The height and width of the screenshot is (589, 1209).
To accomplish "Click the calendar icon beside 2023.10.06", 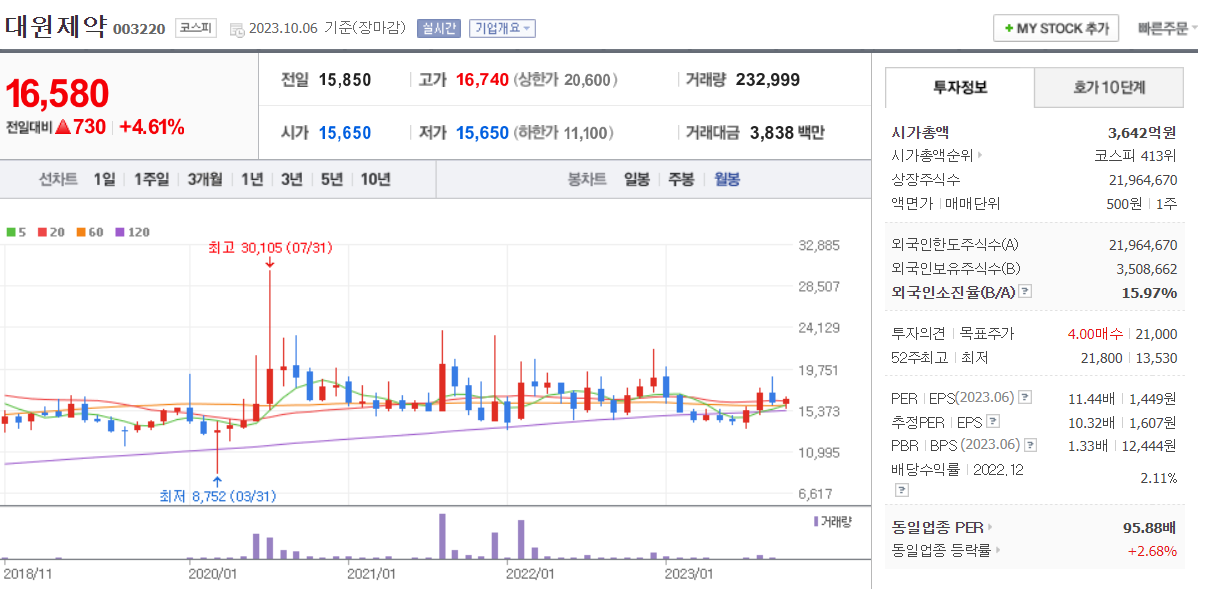I will point(236,29).
